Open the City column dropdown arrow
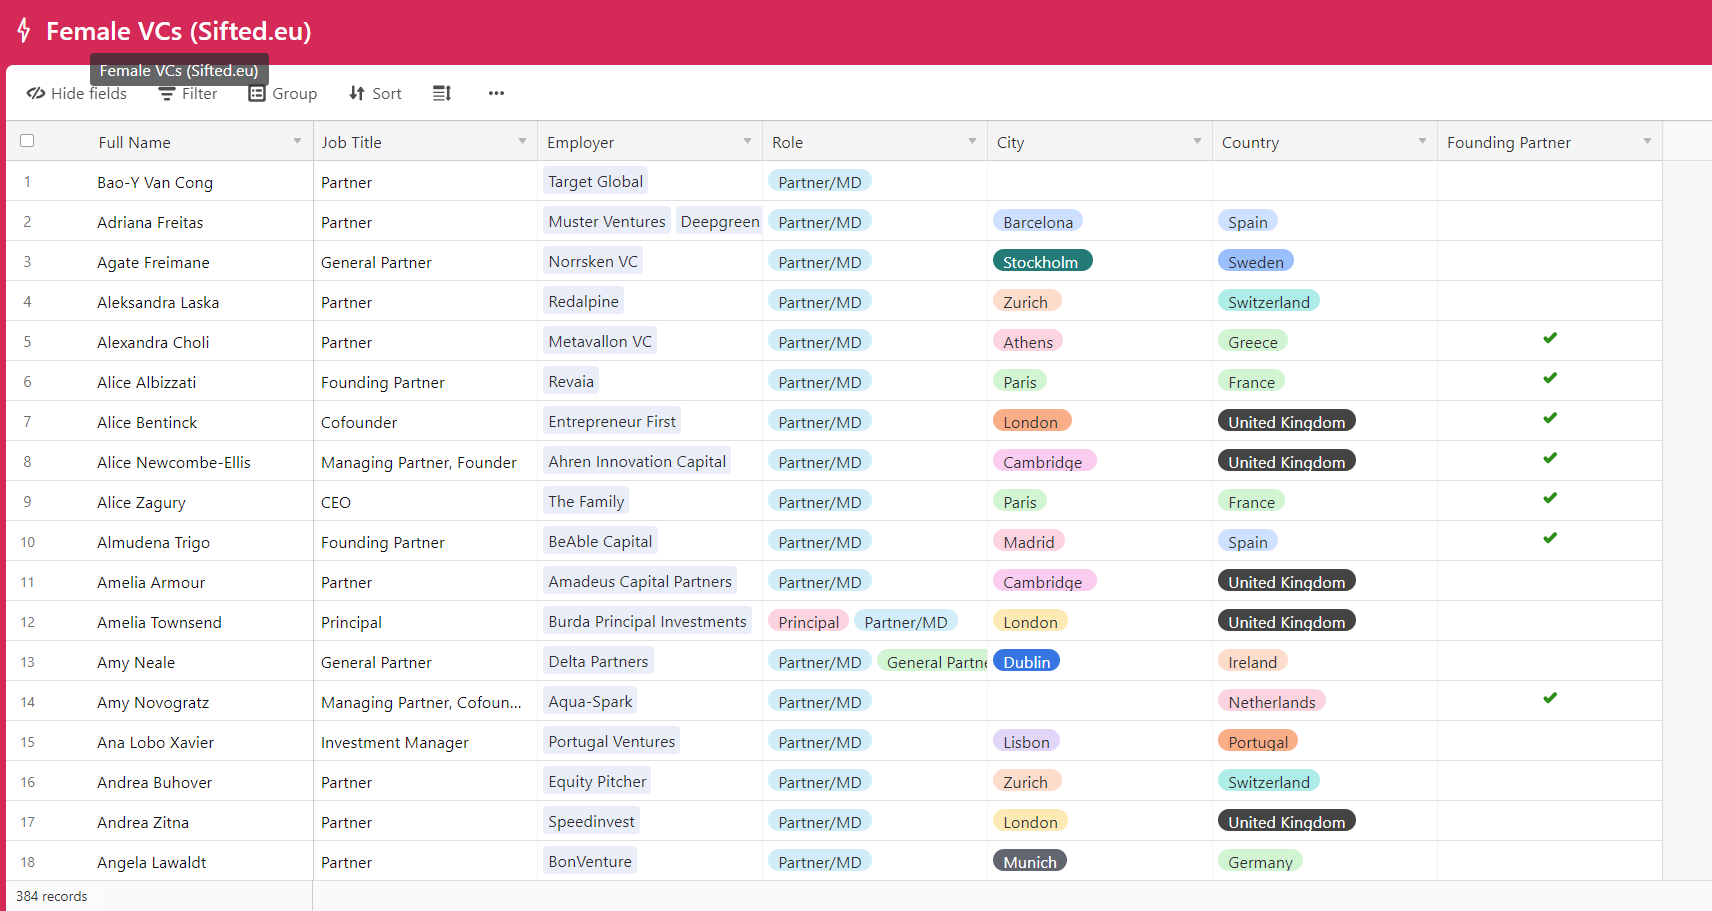1712x911 pixels. point(1197,141)
